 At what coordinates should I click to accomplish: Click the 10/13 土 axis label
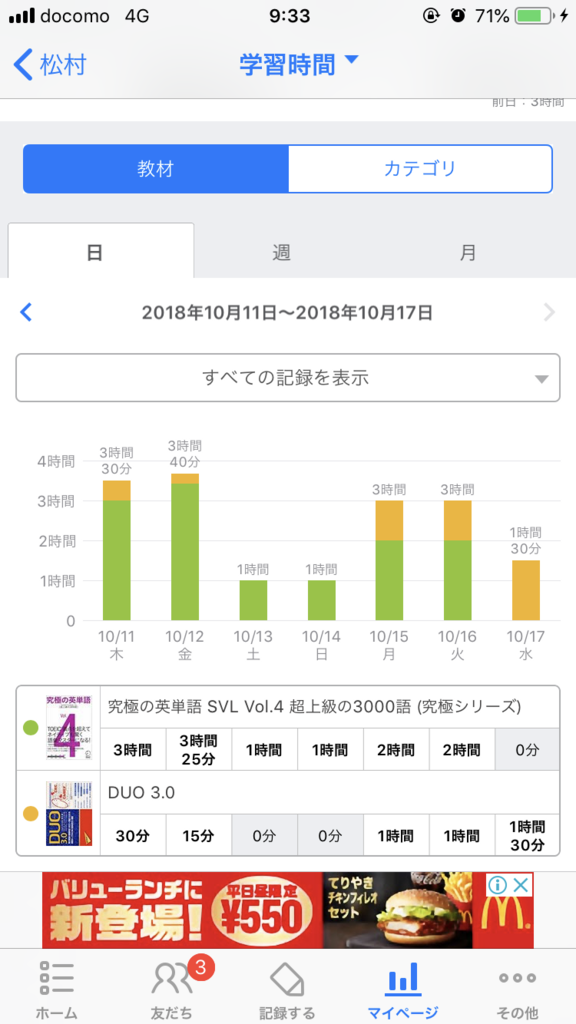[253, 645]
